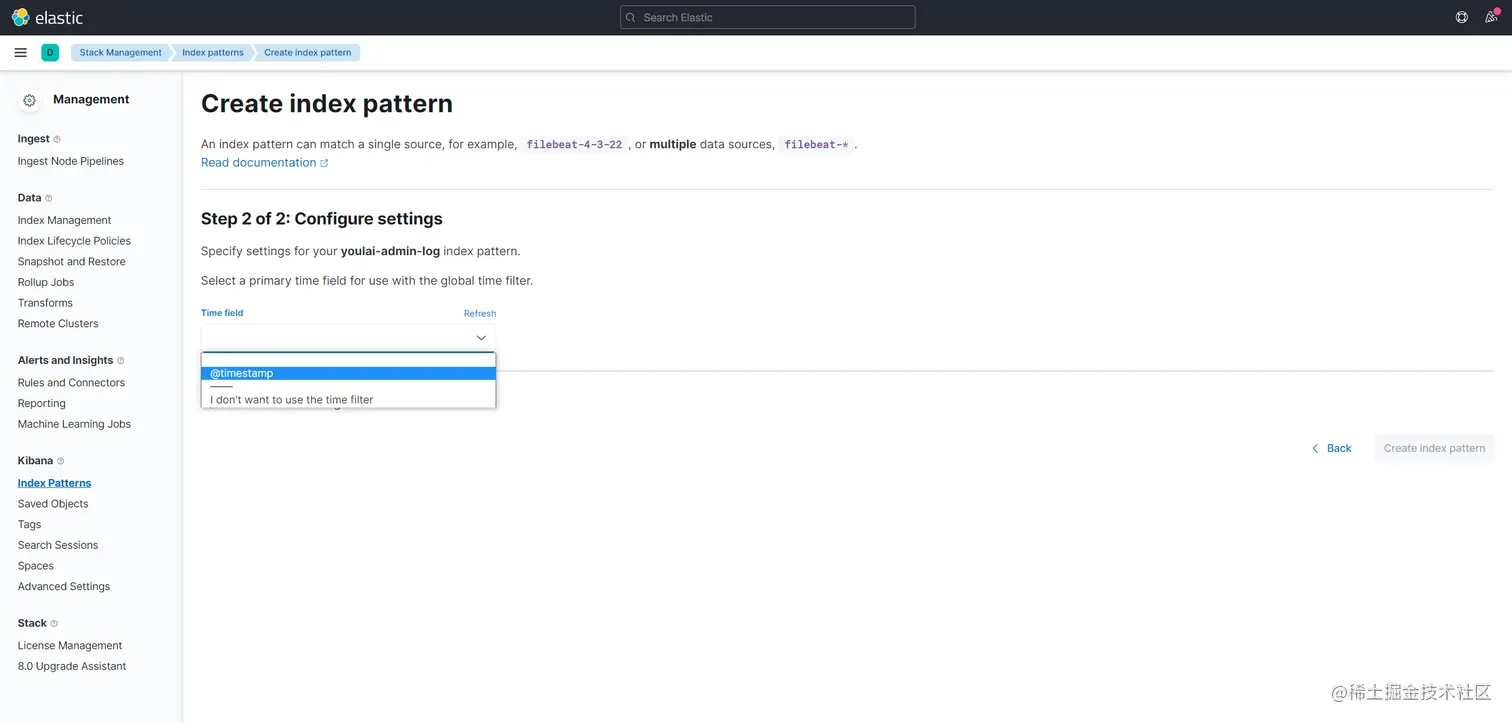
Task: Click the Stack section info icon
Action: [x=54, y=623]
